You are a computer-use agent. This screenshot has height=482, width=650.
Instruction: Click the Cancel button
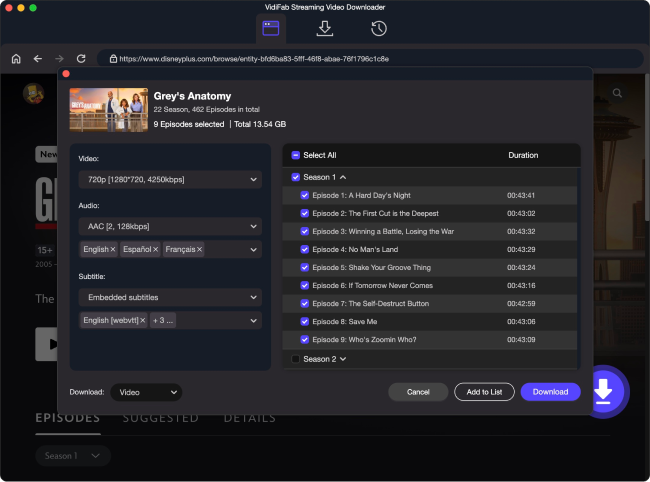click(x=418, y=392)
